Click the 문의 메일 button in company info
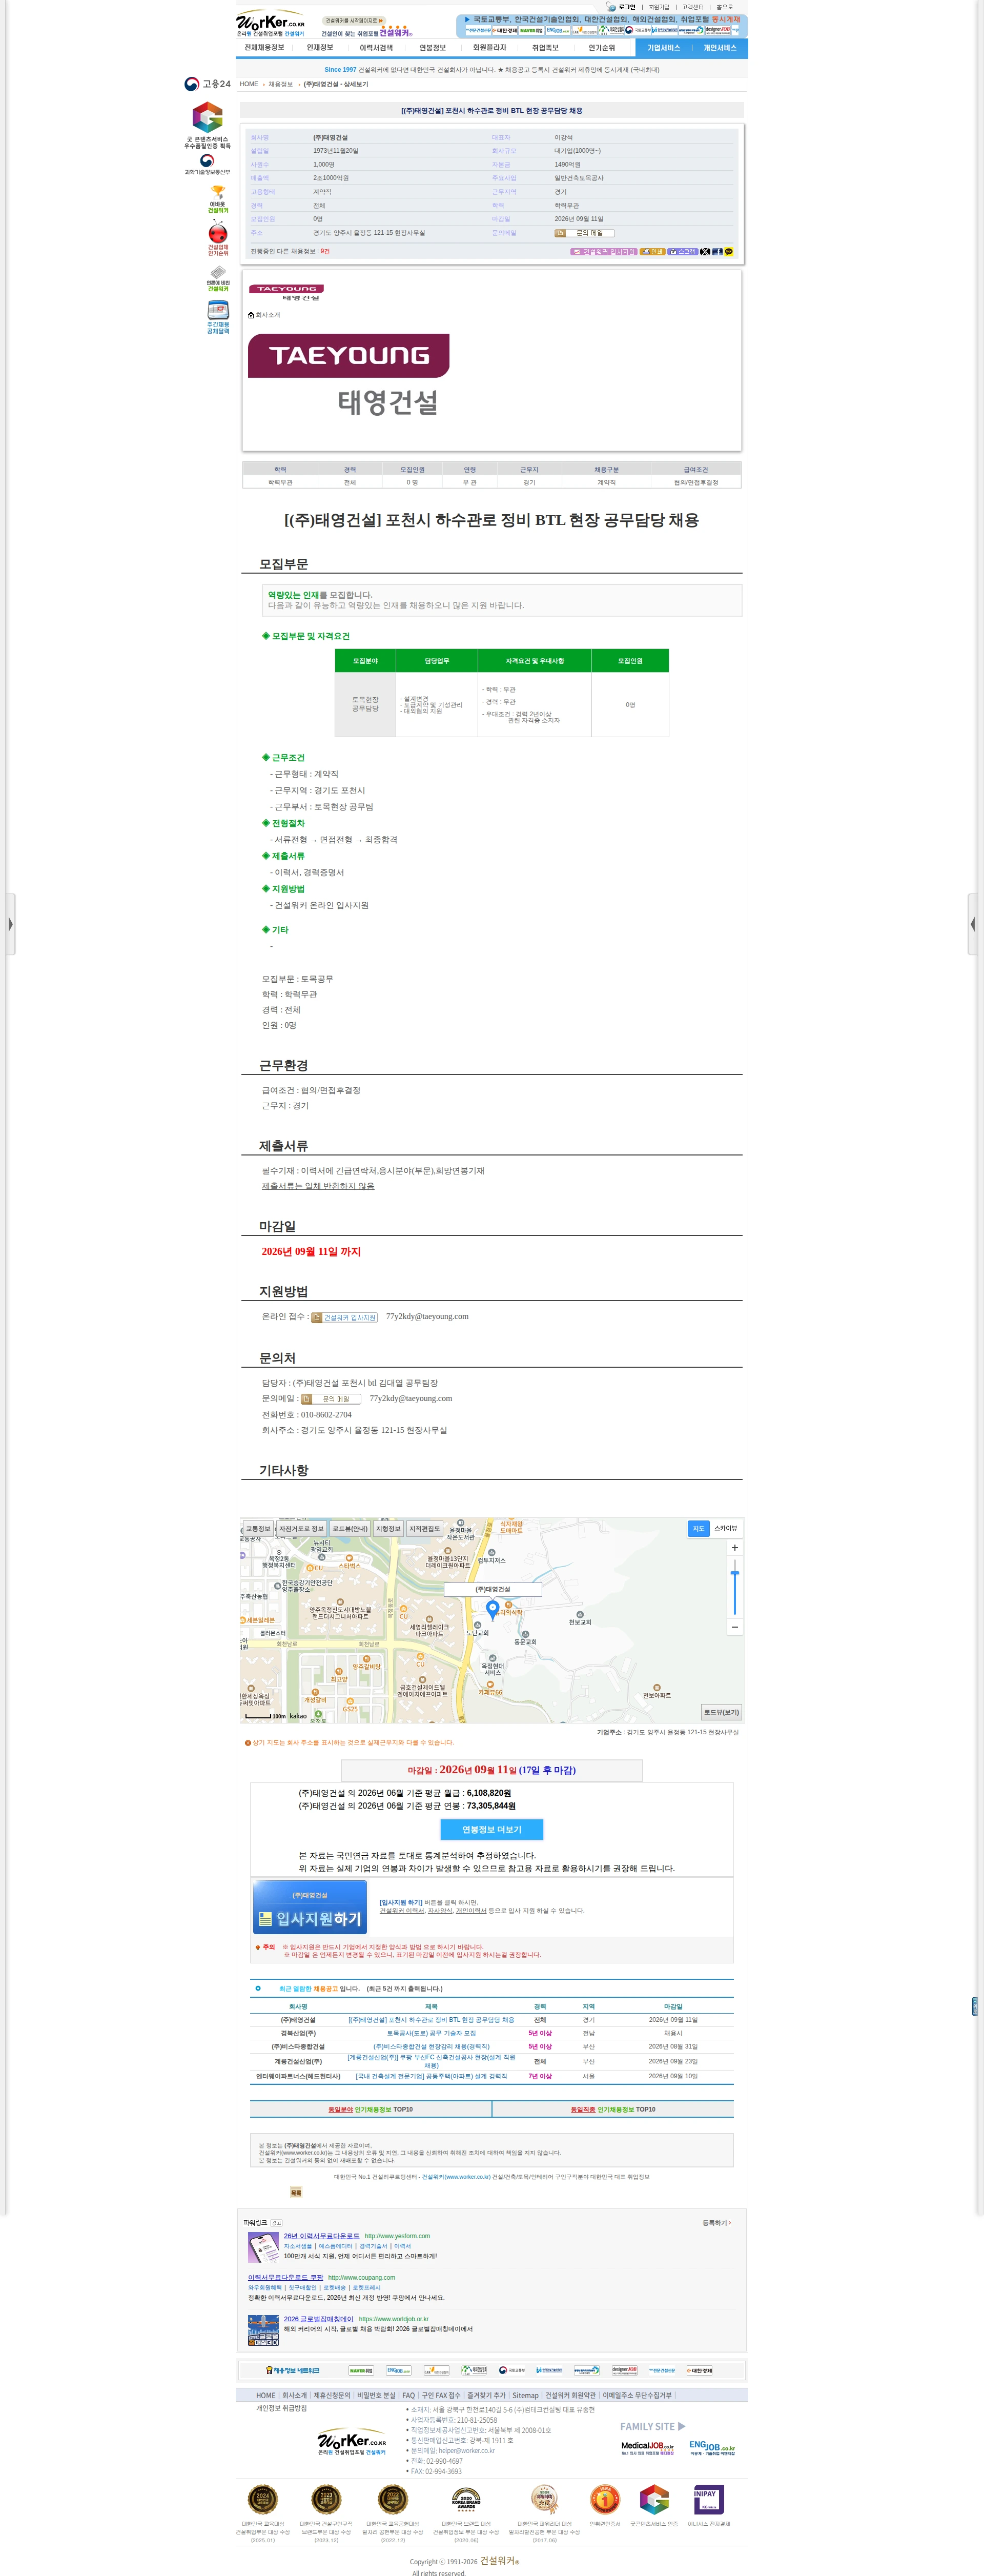 (585, 233)
